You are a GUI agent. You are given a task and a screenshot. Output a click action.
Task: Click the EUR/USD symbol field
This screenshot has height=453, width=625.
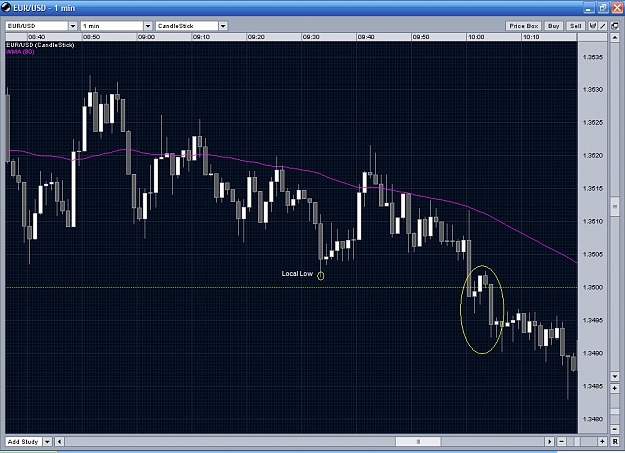(x=37, y=26)
